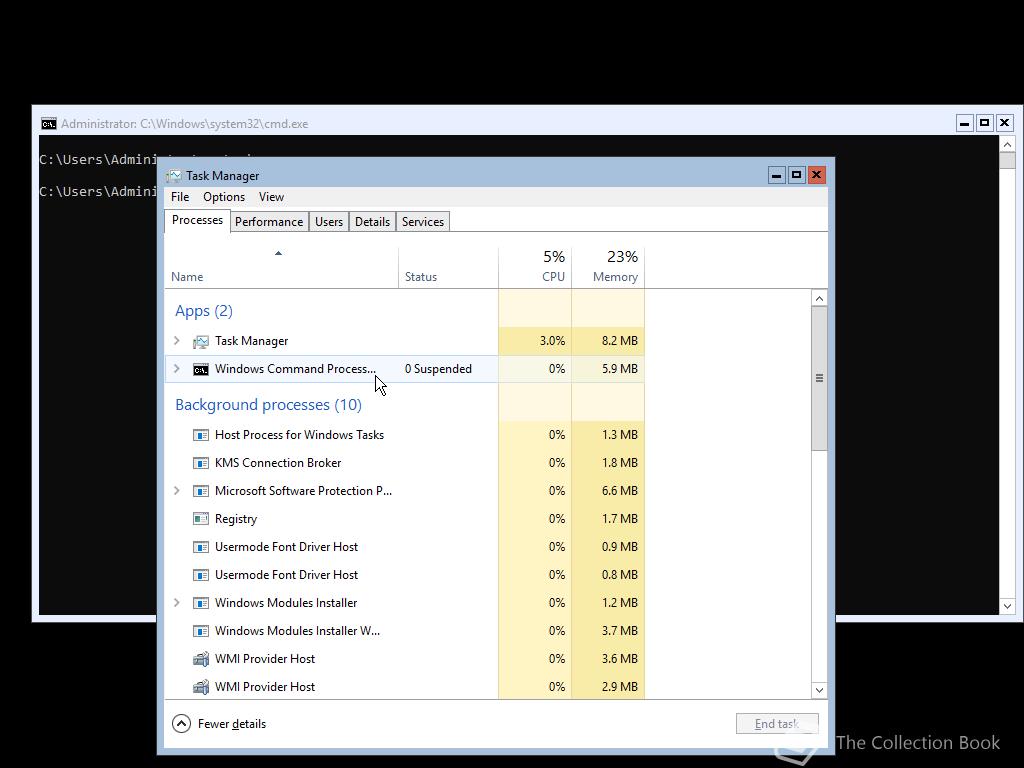Maximize the Task Manager window
Image resolution: width=1024 pixels, height=768 pixels.
pyautogui.click(x=796, y=175)
